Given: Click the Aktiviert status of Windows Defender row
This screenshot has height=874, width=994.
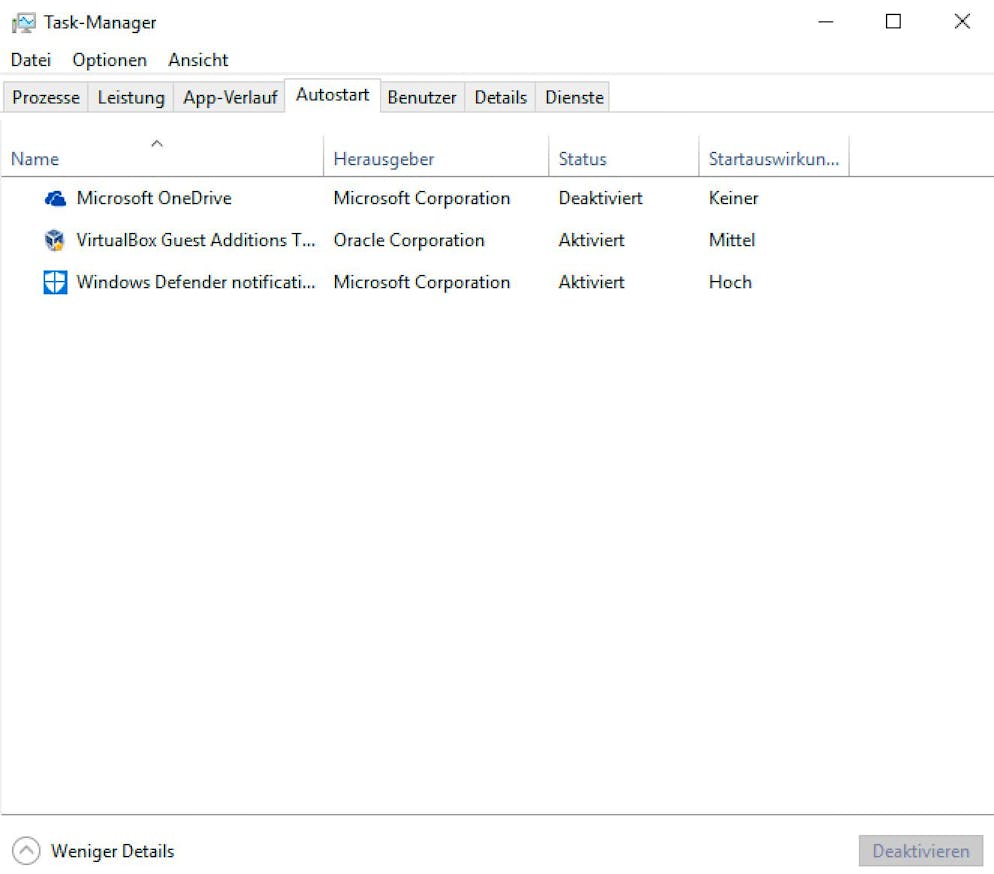Looking at the screenshot, I should (x=591, y=282).
